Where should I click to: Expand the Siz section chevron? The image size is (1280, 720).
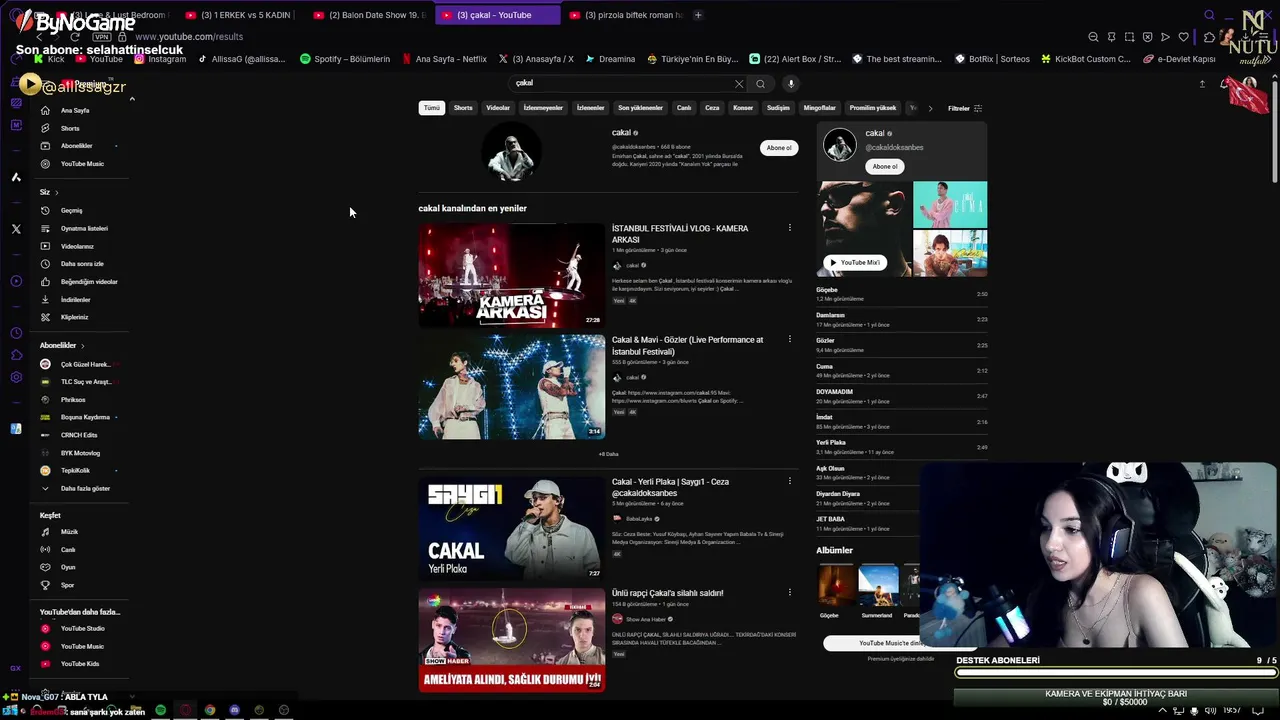(x=56, y=192)
